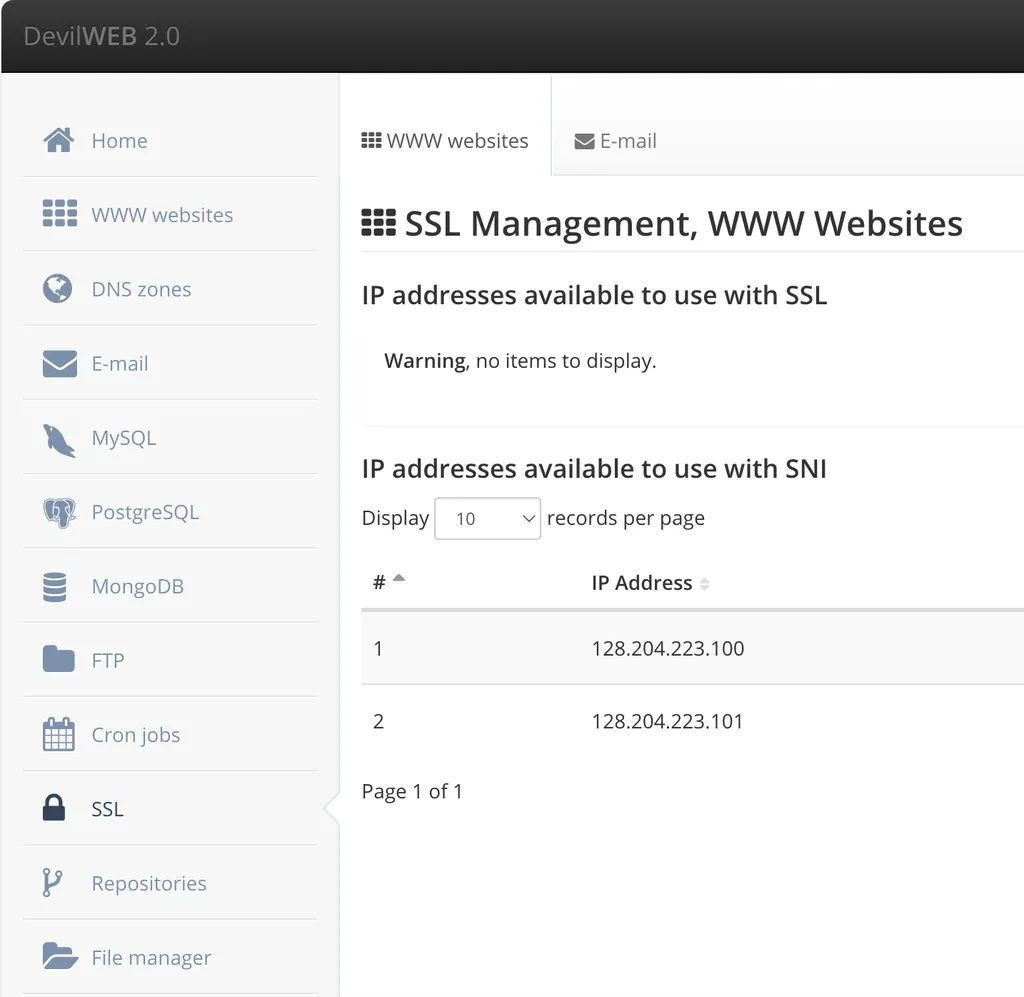Viewport: 1024px width, 997px height.
Task: Go to E-mail in the sidebar
Action: pos(120,364)
